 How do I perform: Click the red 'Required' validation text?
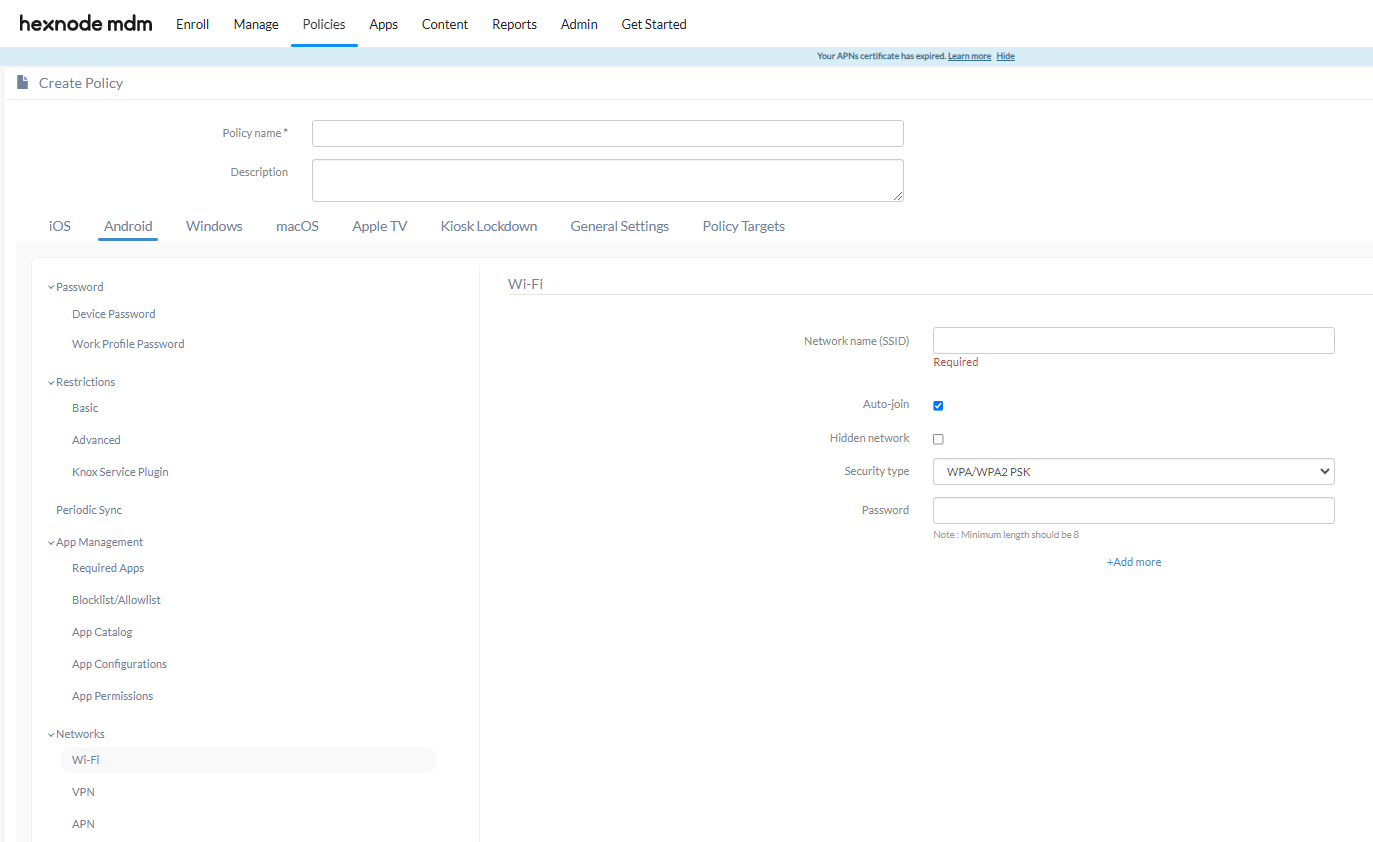955,362
